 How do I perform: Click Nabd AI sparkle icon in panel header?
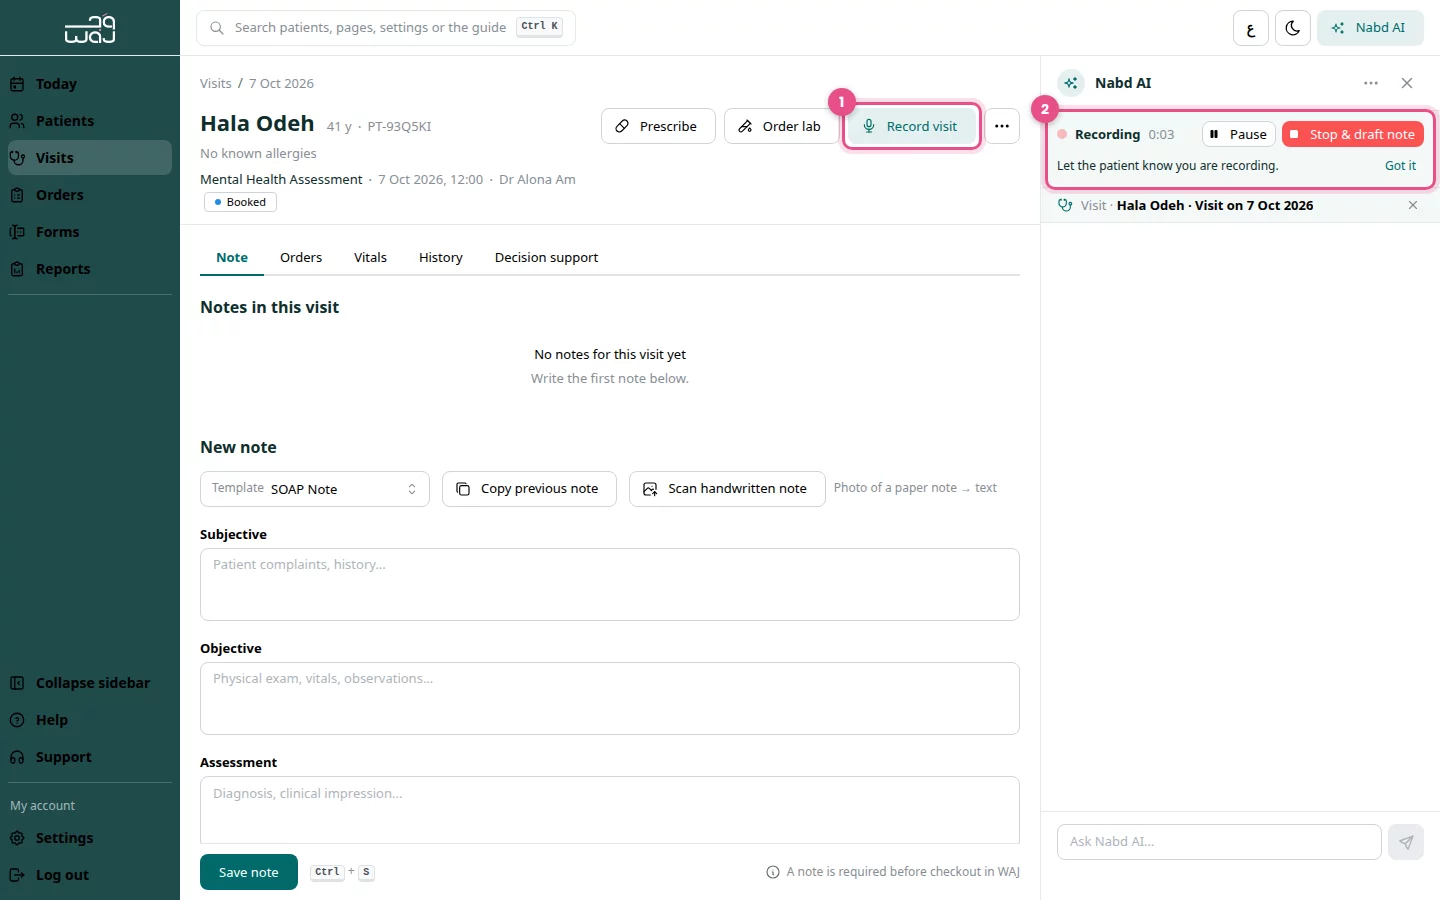click(x=1071, y=83)
